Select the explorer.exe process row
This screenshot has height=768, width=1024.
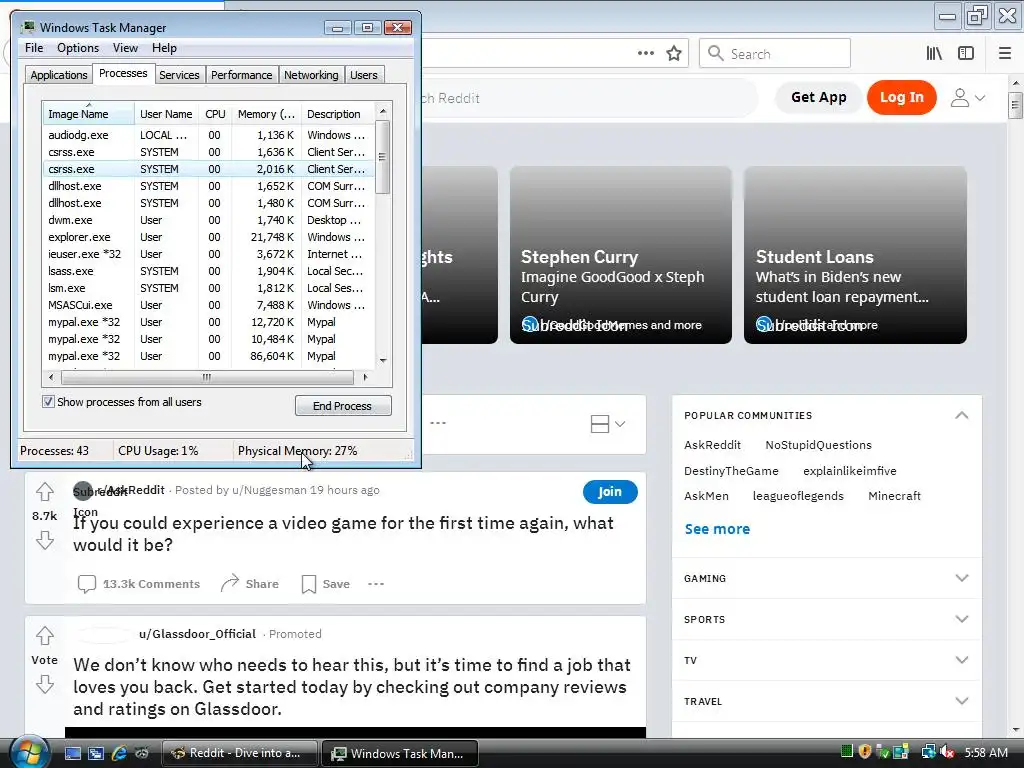pos(208,237)
